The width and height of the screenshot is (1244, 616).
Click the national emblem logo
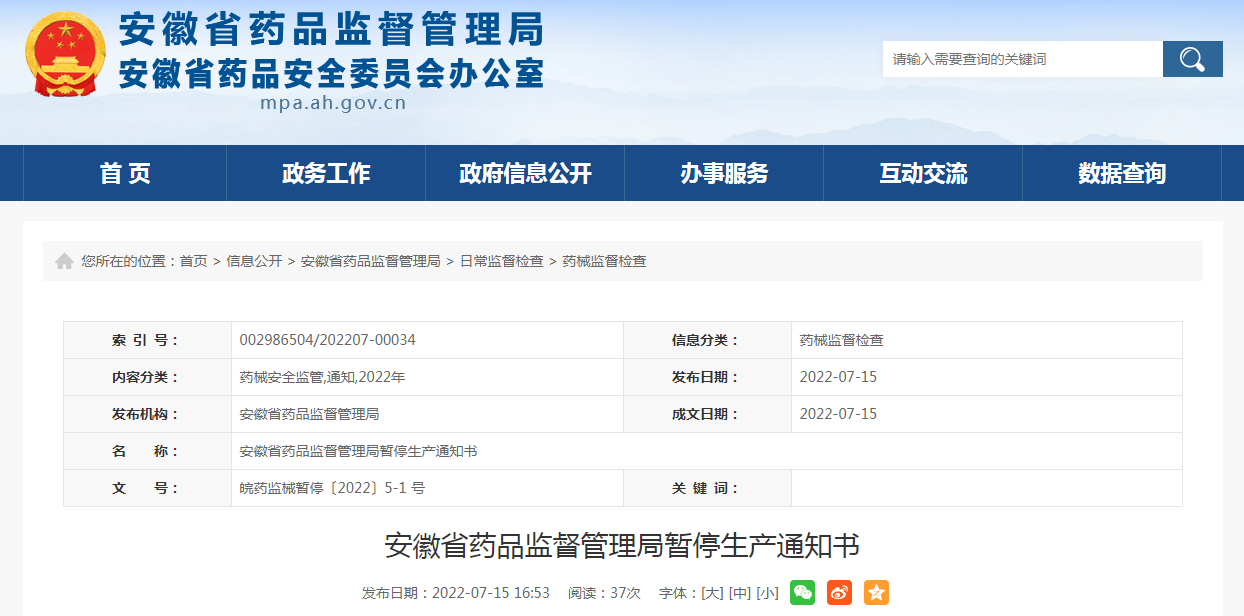click(x=65, y=55)
